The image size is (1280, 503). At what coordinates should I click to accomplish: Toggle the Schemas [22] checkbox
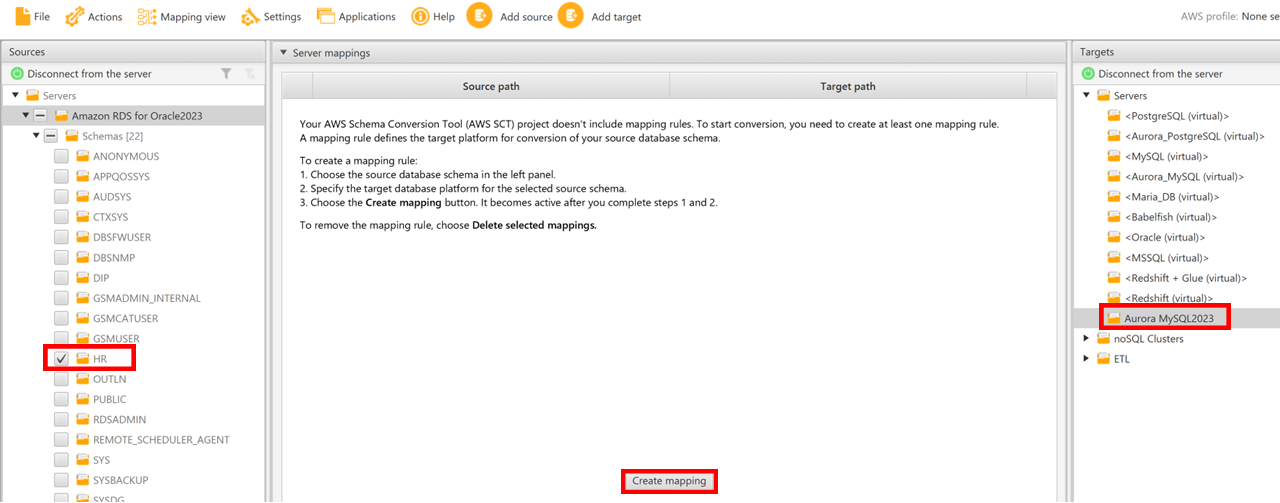tap(50, 136)
